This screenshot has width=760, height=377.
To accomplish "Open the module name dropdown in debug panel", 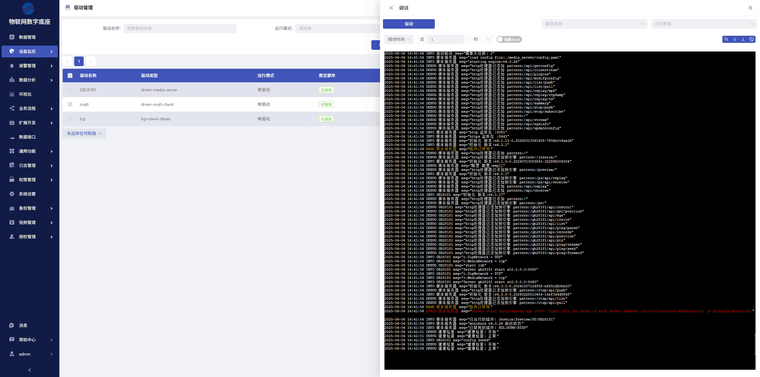I will coord(594,24).
